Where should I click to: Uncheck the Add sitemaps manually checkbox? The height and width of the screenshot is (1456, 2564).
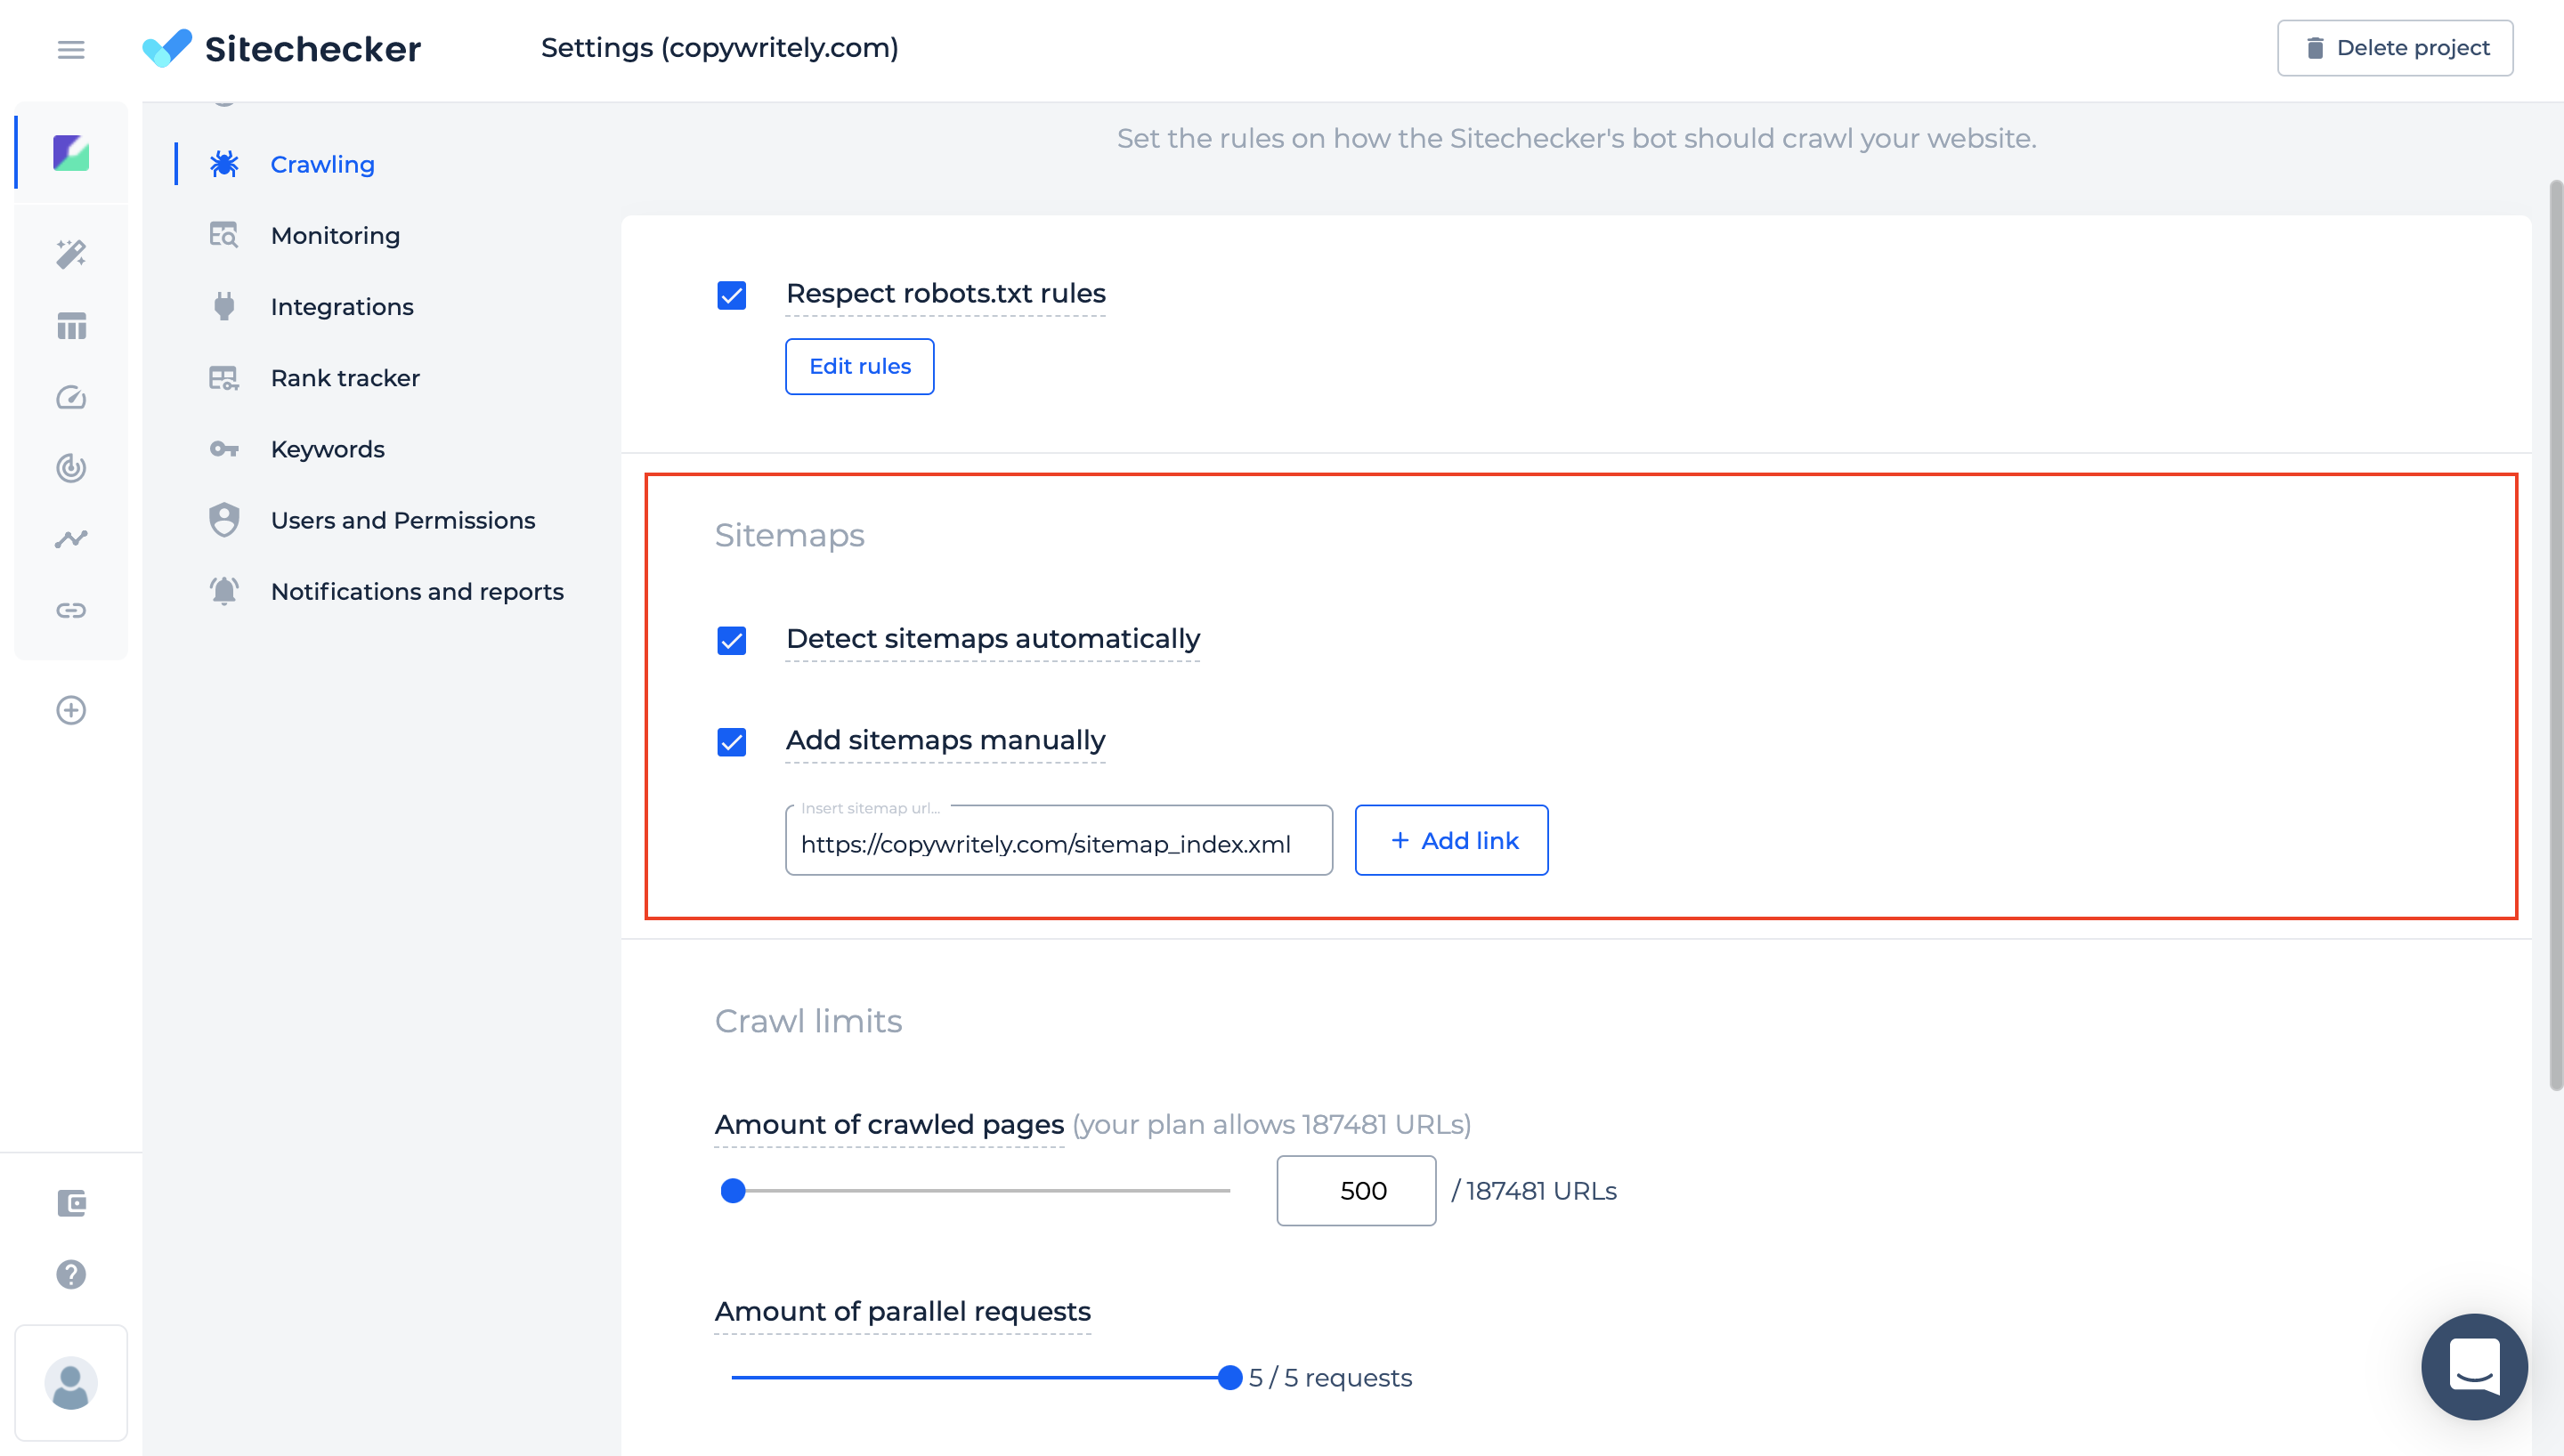tap(731, 740)
